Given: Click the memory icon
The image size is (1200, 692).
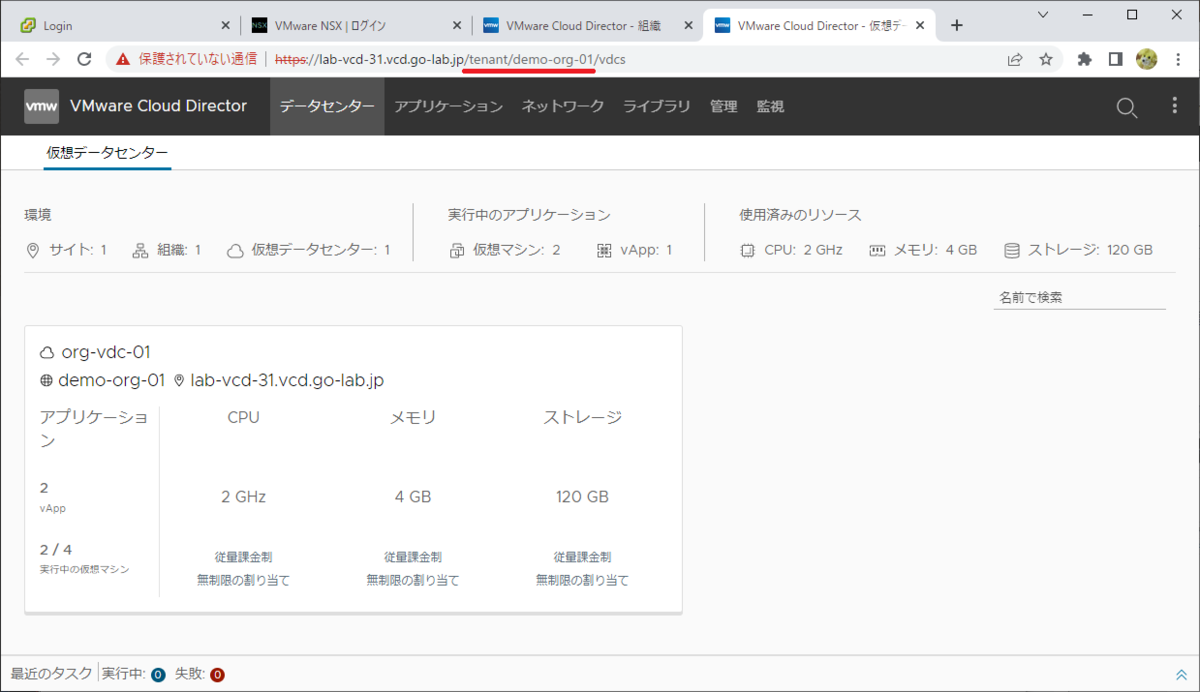Looking at the screenshot, I should click(x=877, y=250).
